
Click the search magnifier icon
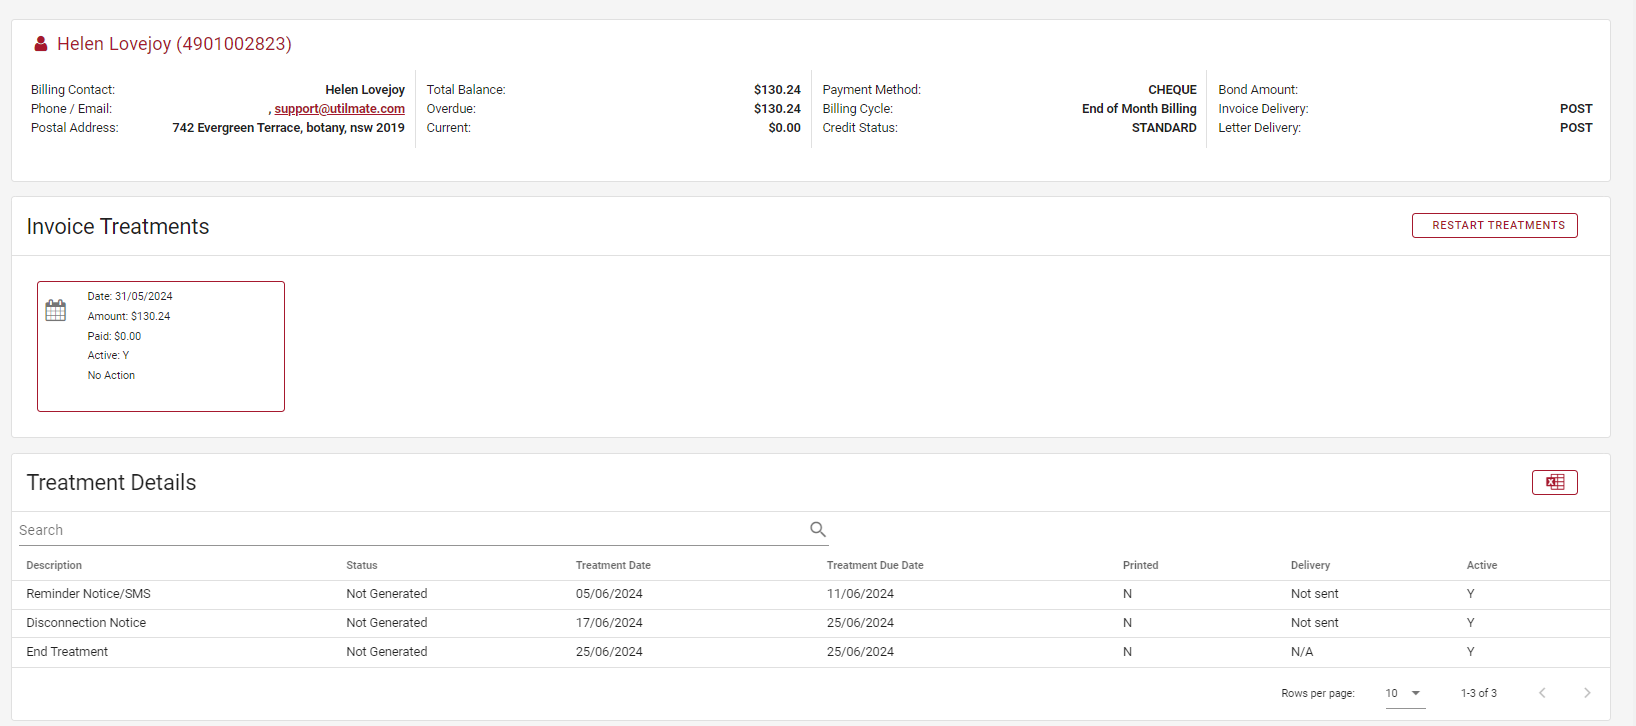coord(817,530)
